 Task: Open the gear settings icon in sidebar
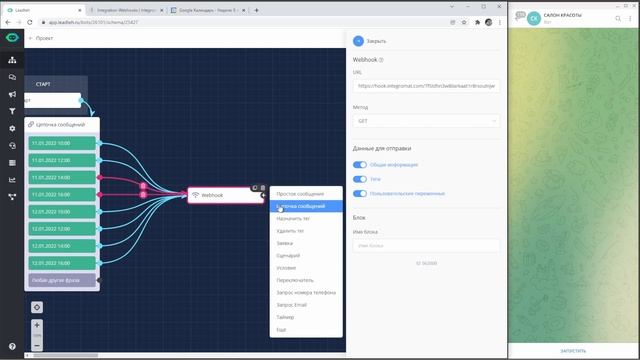(x=12, y=128)
